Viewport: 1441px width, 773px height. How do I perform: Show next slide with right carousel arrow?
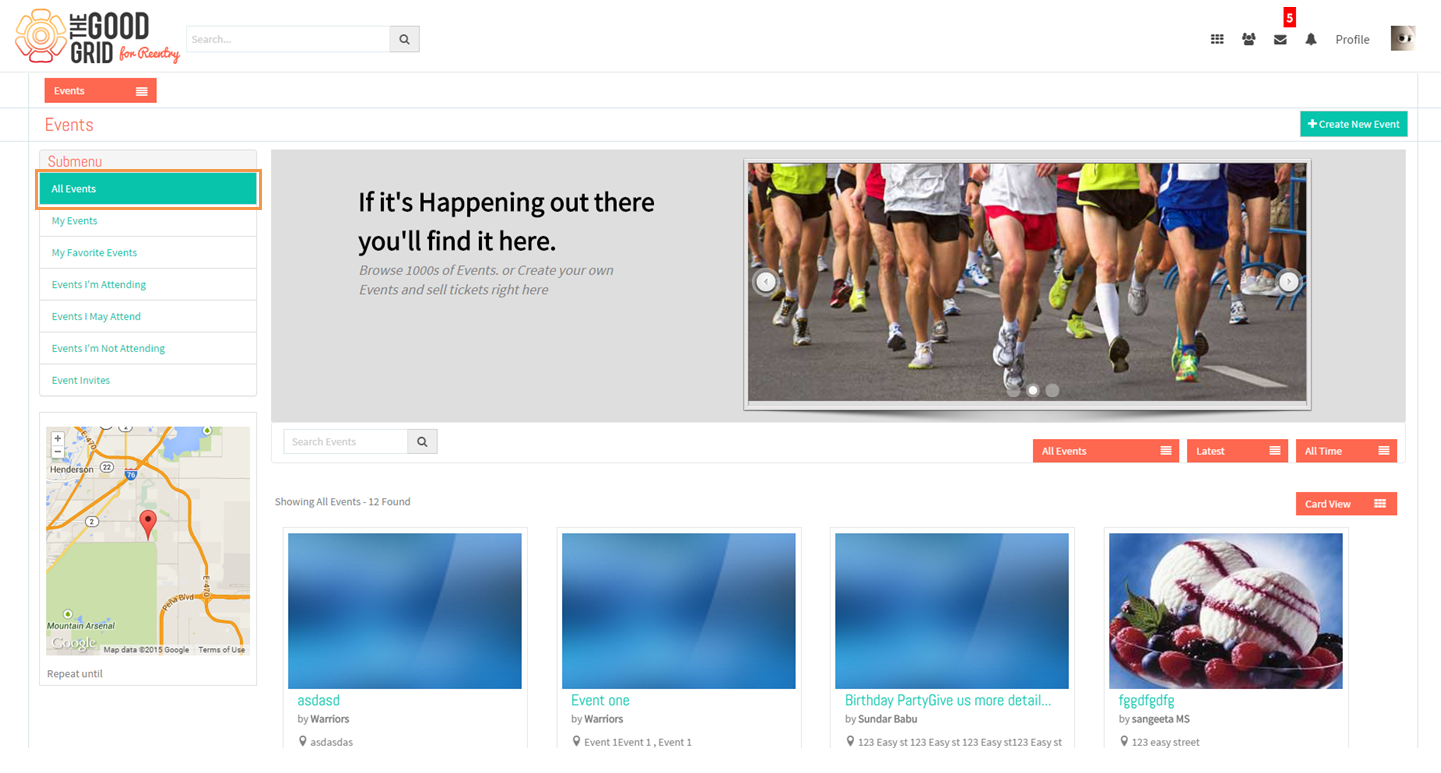click(x=1289, y=282)
